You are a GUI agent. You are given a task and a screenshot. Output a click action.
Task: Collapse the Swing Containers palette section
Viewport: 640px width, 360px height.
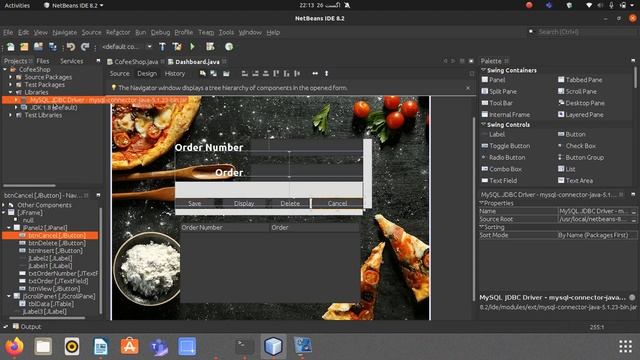(x=483, y=70)
